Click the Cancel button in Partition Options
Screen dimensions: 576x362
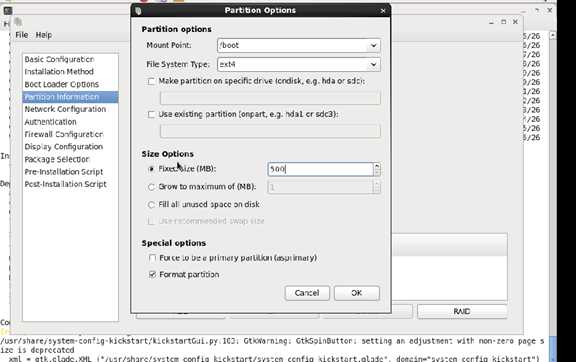click(307, 293)
